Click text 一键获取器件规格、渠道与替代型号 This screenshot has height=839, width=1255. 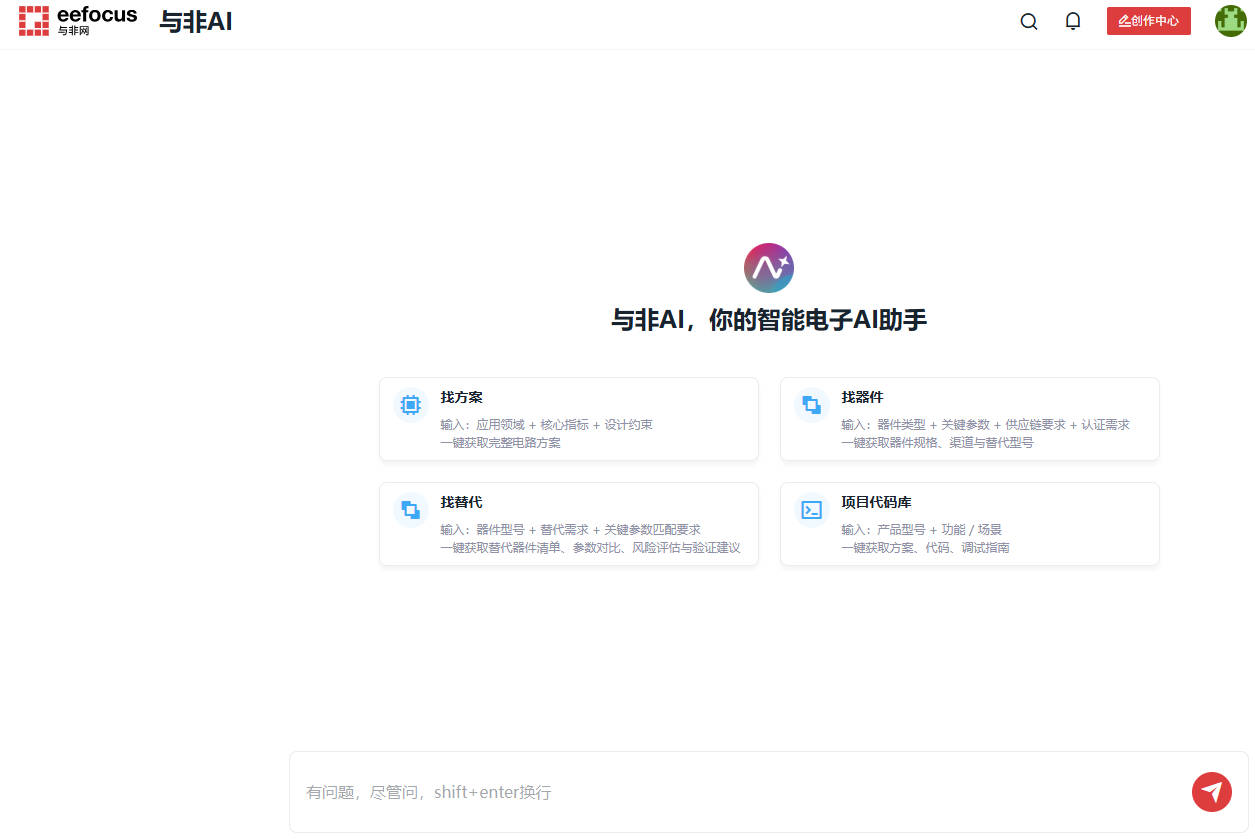coord(938,442)
